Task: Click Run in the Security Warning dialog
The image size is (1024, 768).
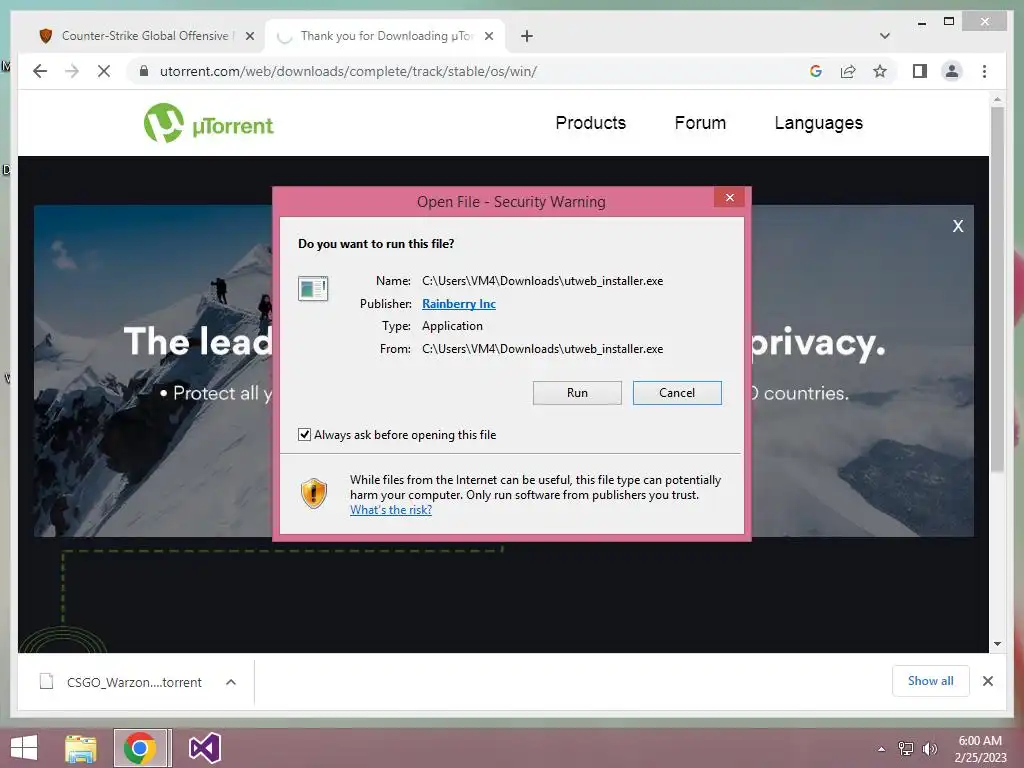Action: (x=577, y=392)
